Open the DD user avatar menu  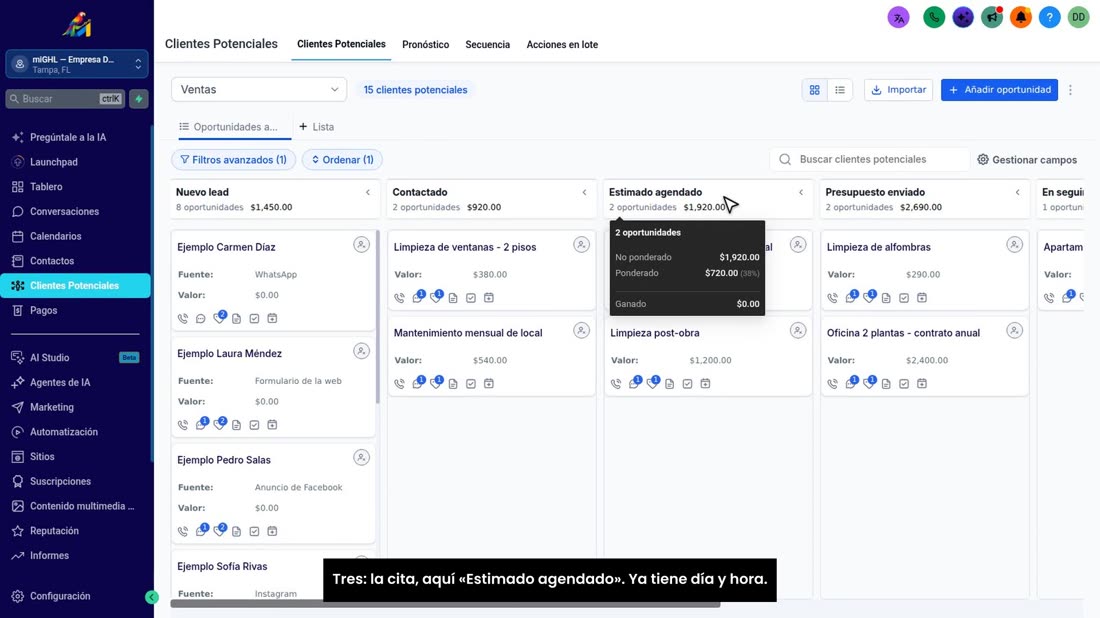pos(1078,18)
